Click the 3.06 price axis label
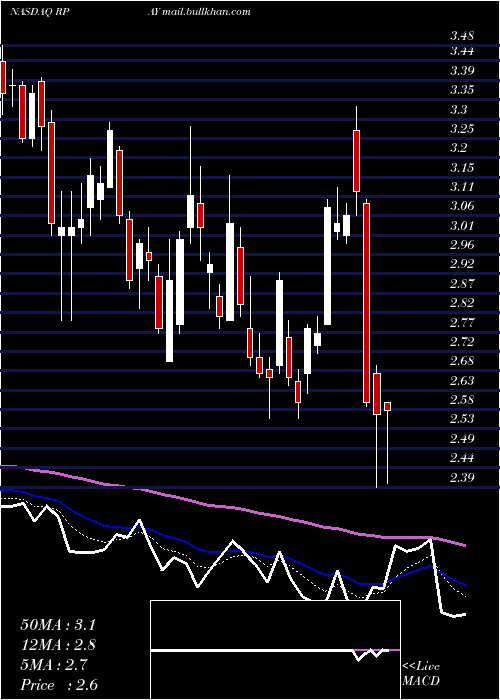This screenshot has height=700, width=500. (462, 206)
